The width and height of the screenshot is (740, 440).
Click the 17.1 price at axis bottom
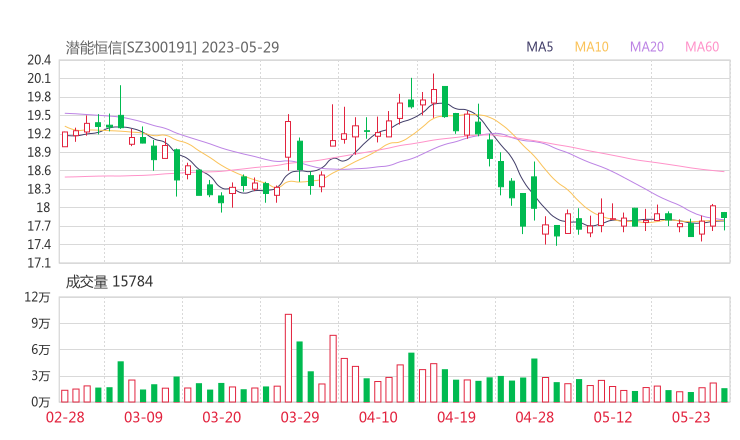coord(39,263)
